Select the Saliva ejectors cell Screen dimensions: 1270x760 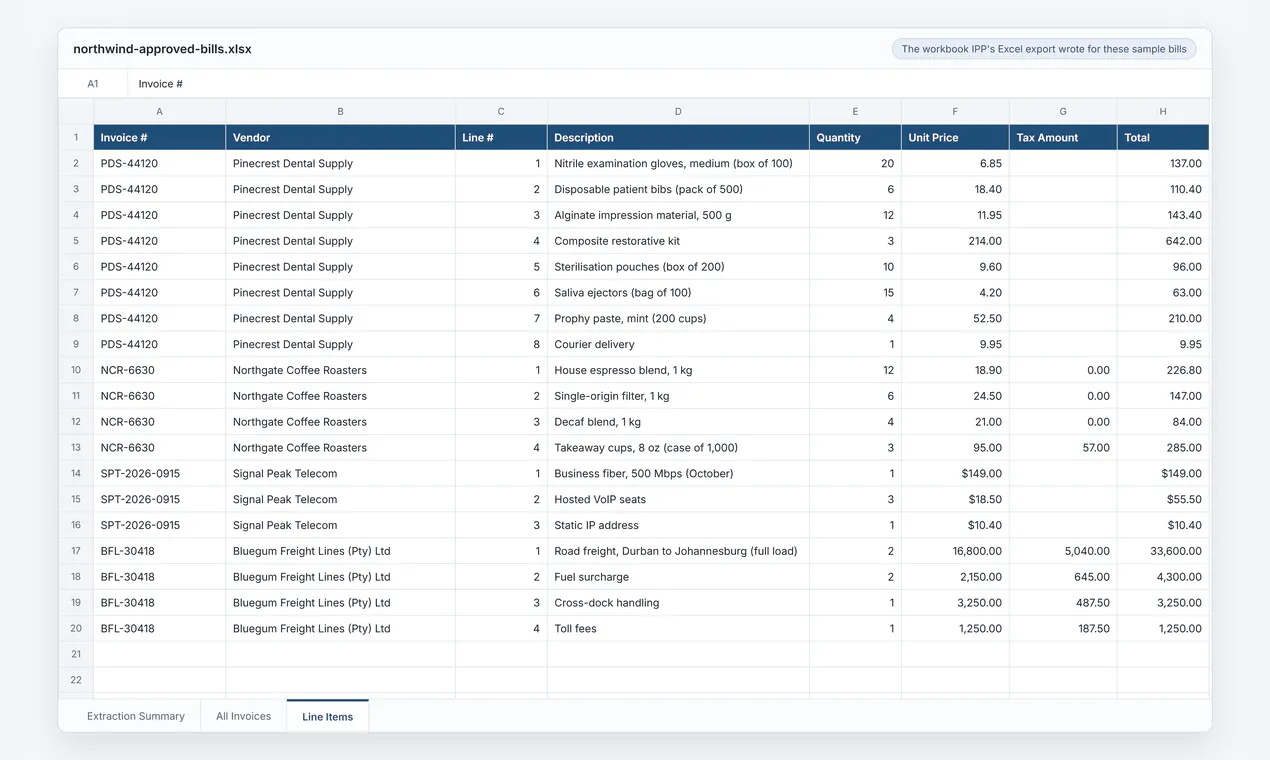(x=678, y=293)
